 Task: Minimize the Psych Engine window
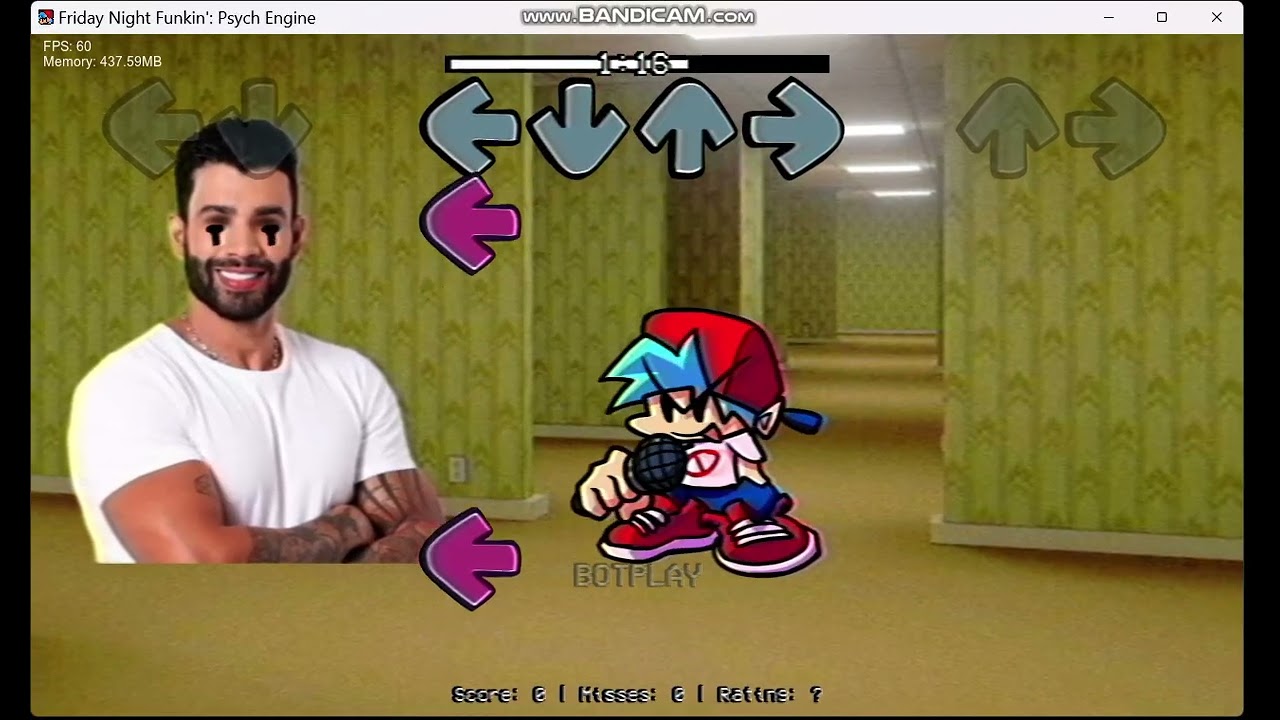coord(1109,17)
